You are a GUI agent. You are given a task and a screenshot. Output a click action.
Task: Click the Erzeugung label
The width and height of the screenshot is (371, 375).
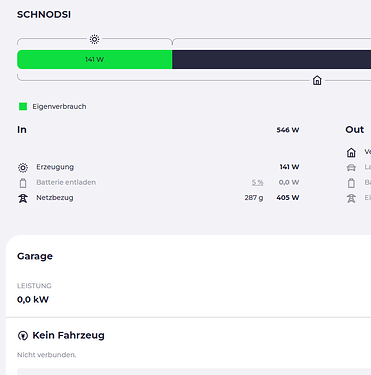[x=55, y=167]
